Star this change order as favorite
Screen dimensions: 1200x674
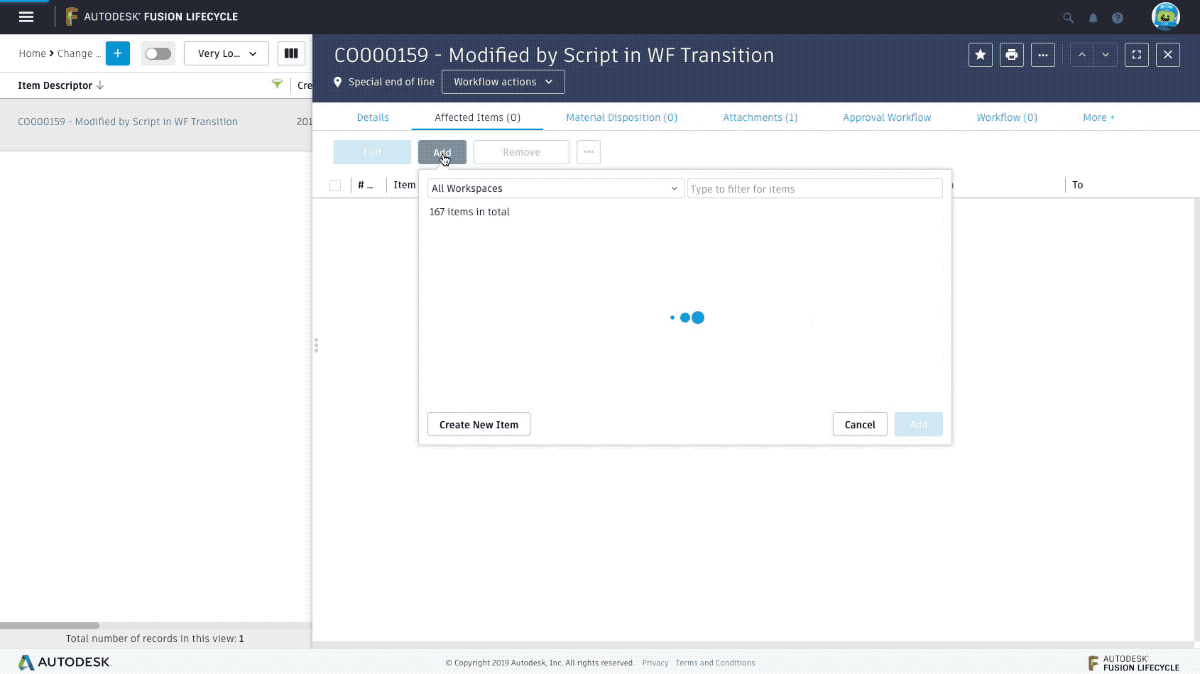tap(980, 55)
